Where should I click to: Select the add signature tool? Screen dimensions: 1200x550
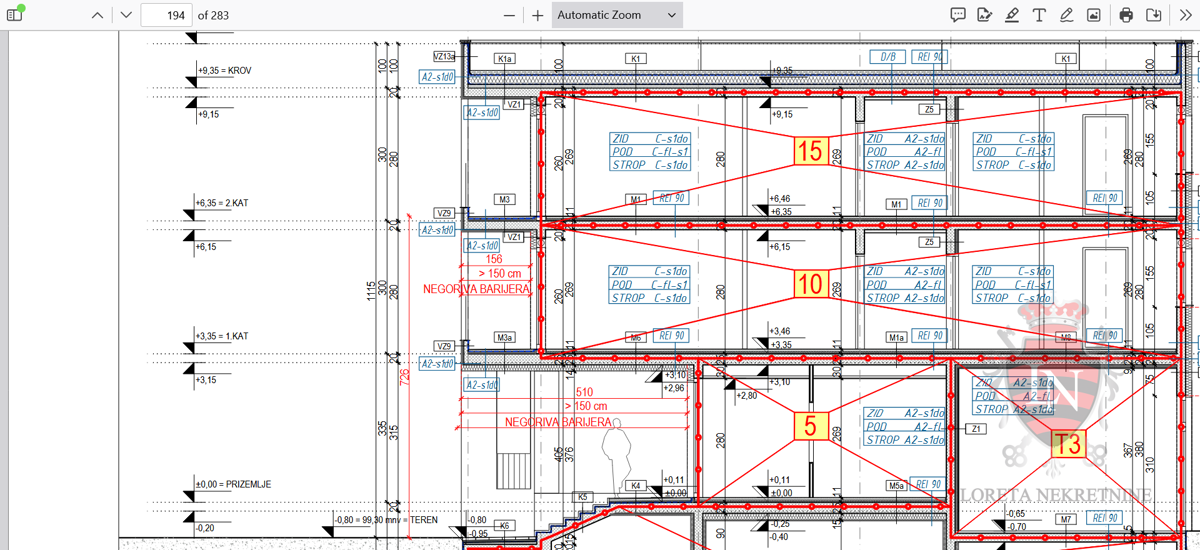click(x=984, y=15)
